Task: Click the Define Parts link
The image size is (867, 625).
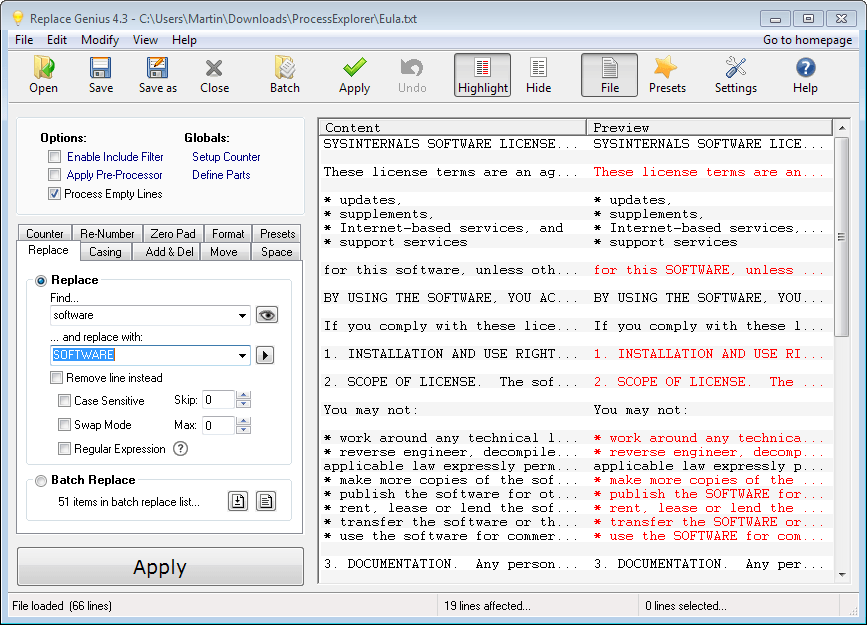Action: click(x=221, y=175)
